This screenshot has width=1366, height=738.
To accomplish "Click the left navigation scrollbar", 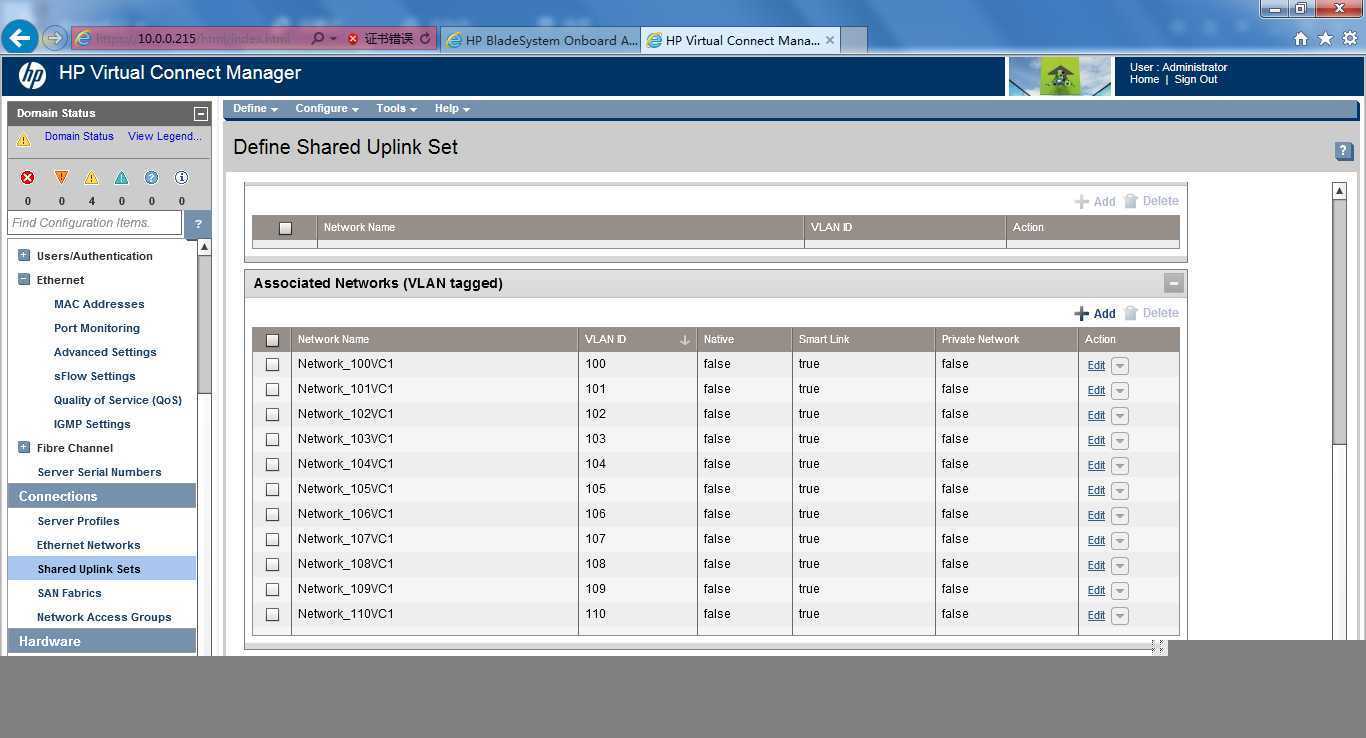I will (204, 325).
